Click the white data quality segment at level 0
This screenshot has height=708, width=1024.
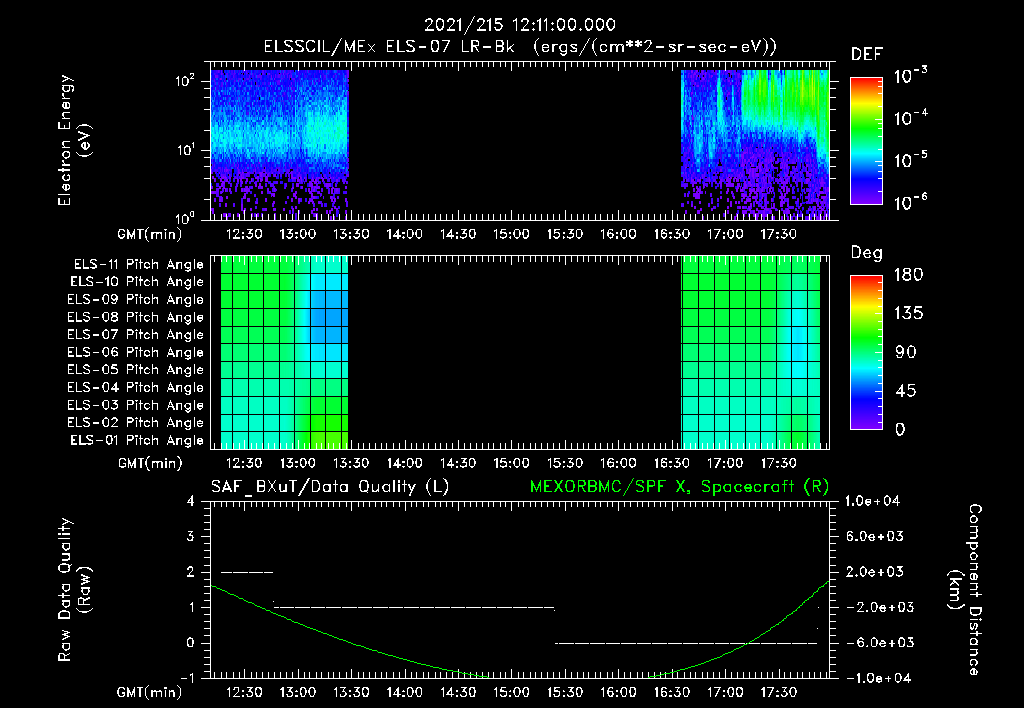coord(686,643)
